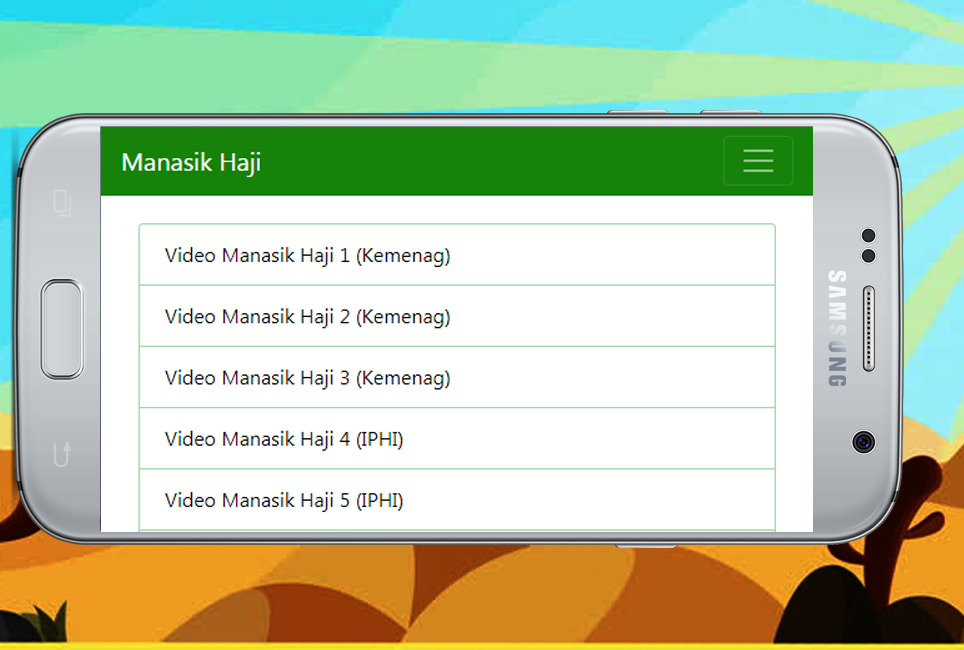The image size is (964, 650).
Task: Open the hamburger menu in the green header
Action: [x=758, y=161]
